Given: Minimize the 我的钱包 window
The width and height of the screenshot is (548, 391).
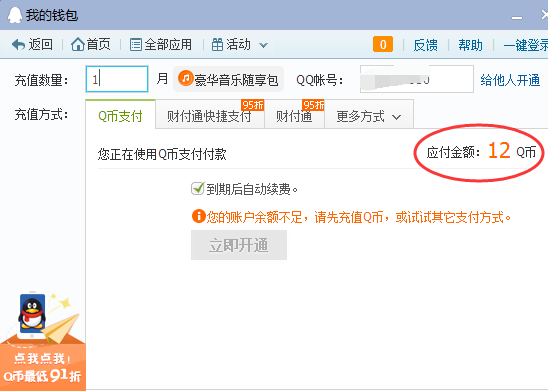Looking at the screenshot, I should (517, 17).
